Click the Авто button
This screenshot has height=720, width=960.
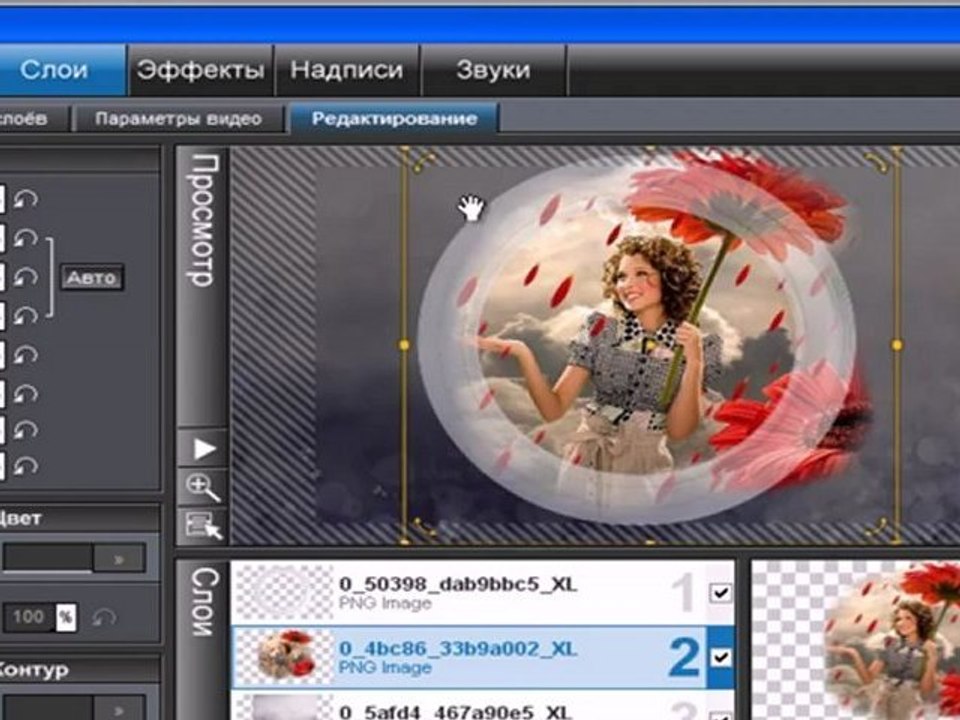[x=92, y=277]
